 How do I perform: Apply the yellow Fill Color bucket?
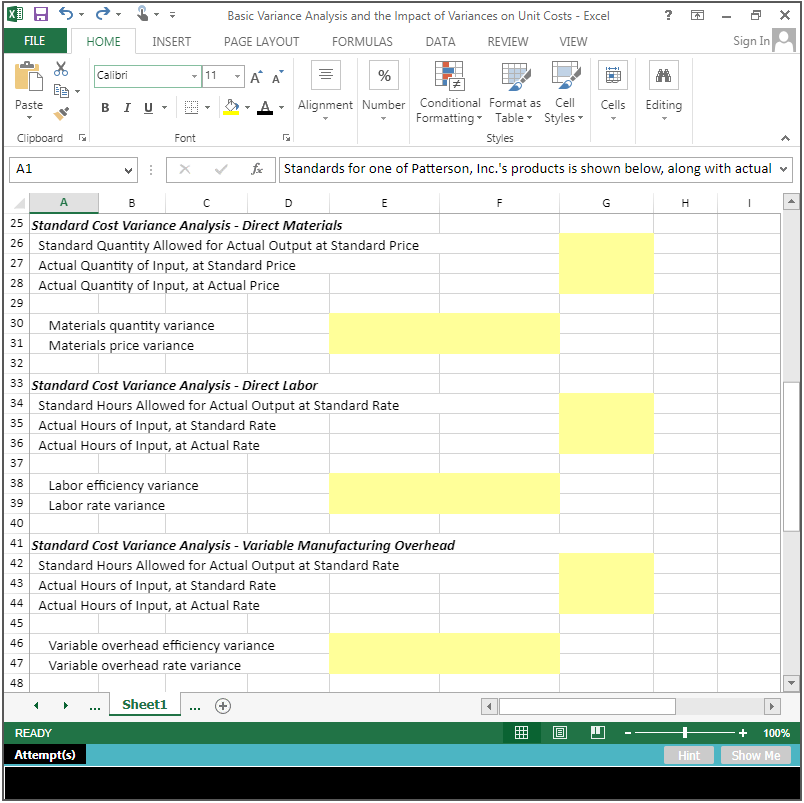(231, 107)
